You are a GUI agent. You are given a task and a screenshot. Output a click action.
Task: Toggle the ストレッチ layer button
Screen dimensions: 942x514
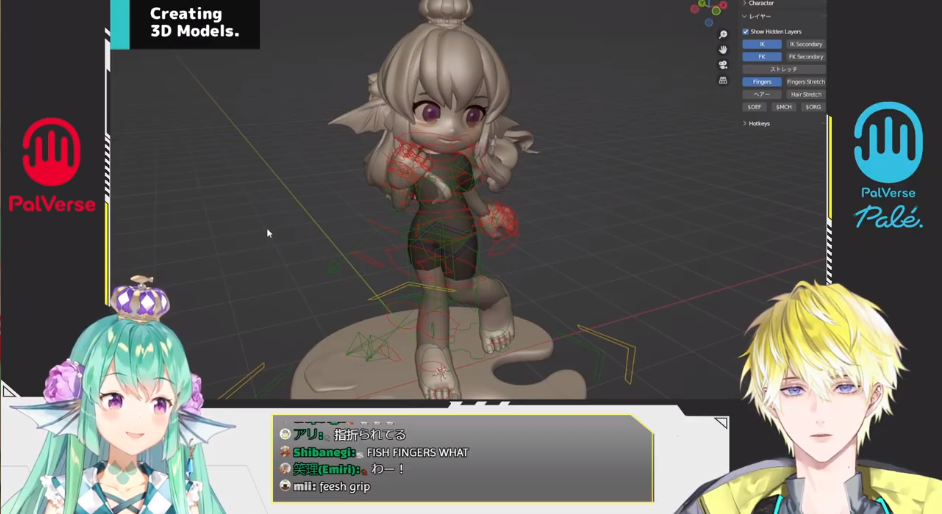[784, 69]
